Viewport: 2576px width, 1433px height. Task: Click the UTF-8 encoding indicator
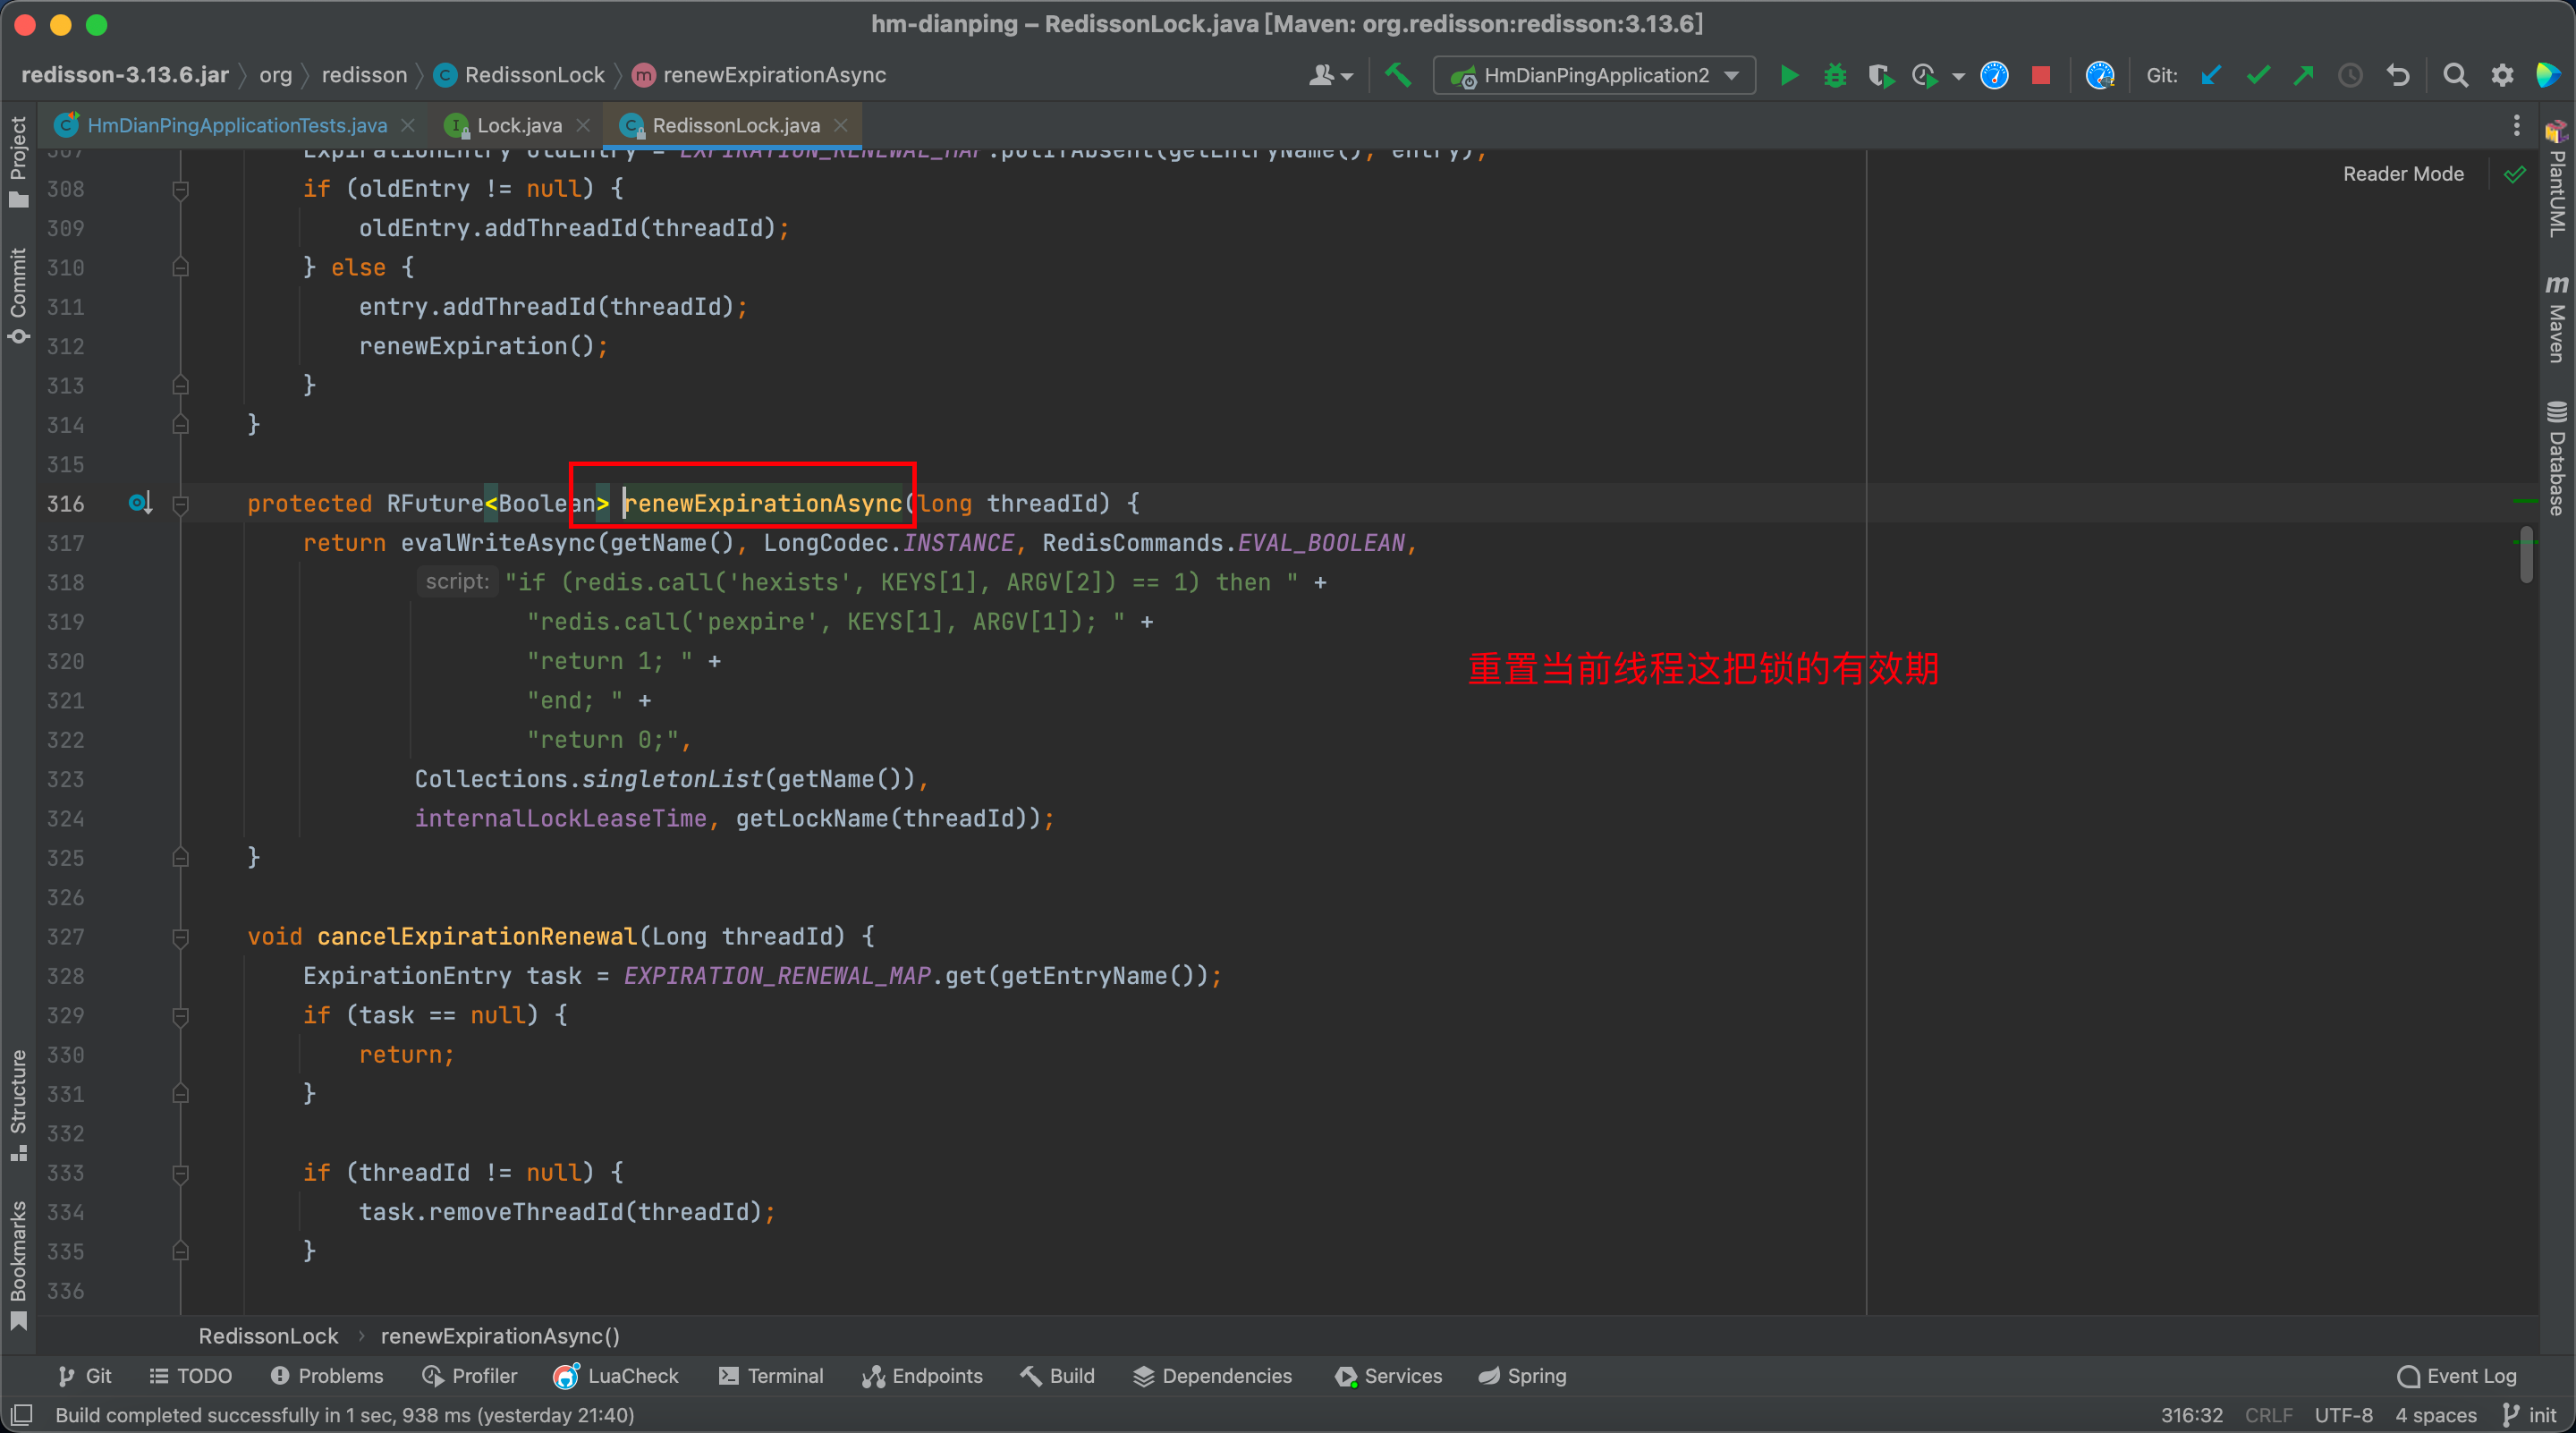[2343, 1414]
